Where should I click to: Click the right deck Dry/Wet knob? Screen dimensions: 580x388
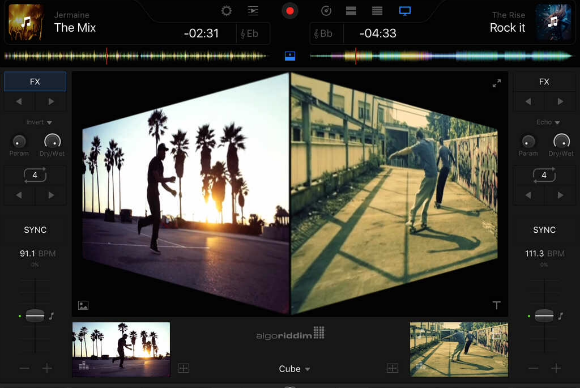[562, 141]
